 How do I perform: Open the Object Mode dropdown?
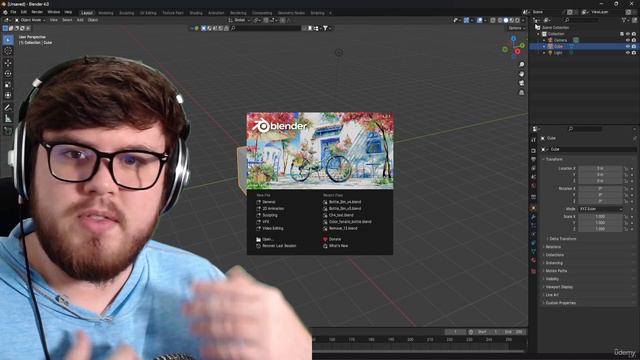30,20
